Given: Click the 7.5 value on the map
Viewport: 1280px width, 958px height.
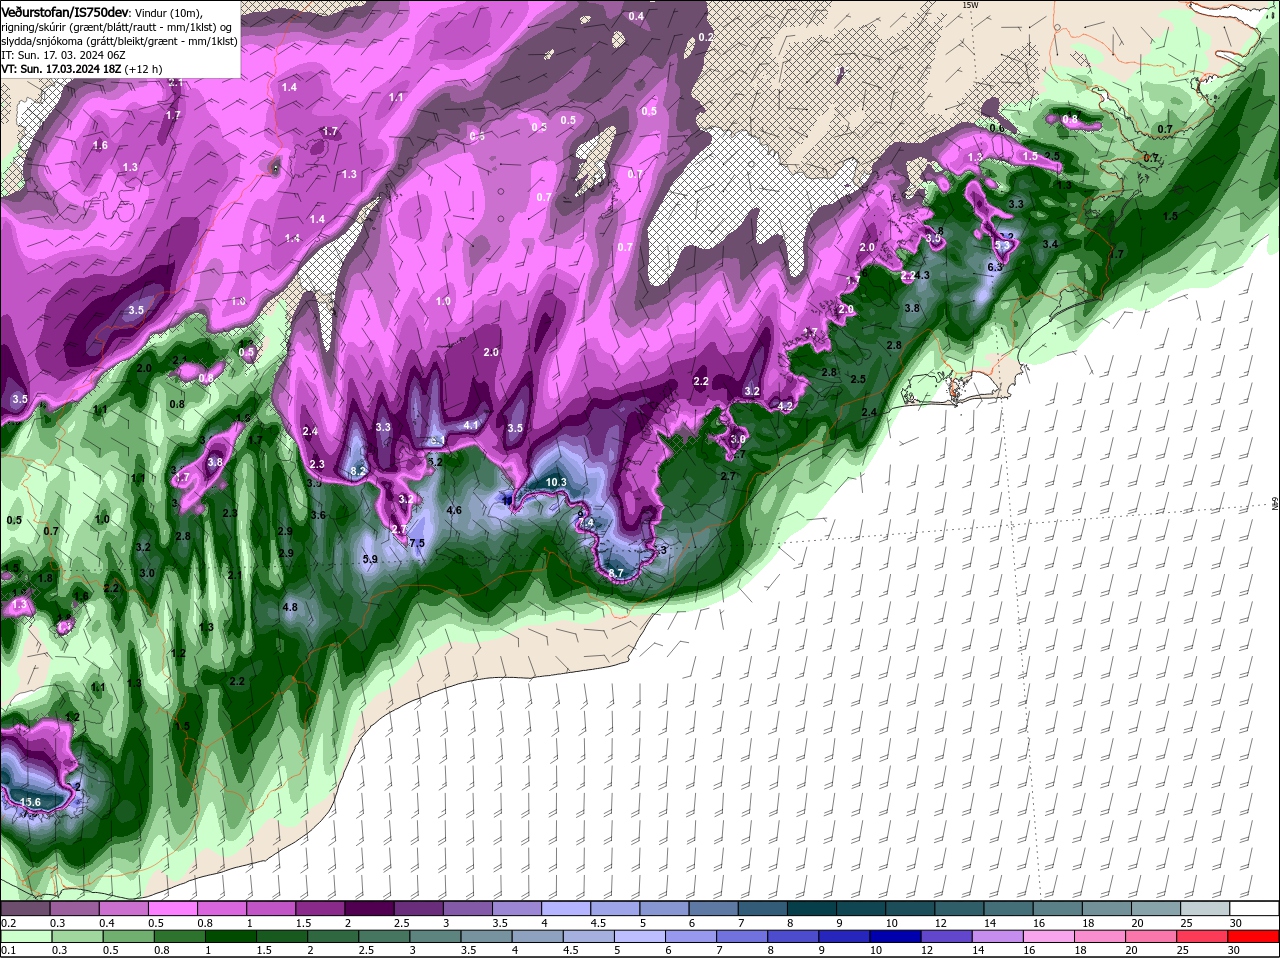Looking at the screenshot, I should pos(417,543).
